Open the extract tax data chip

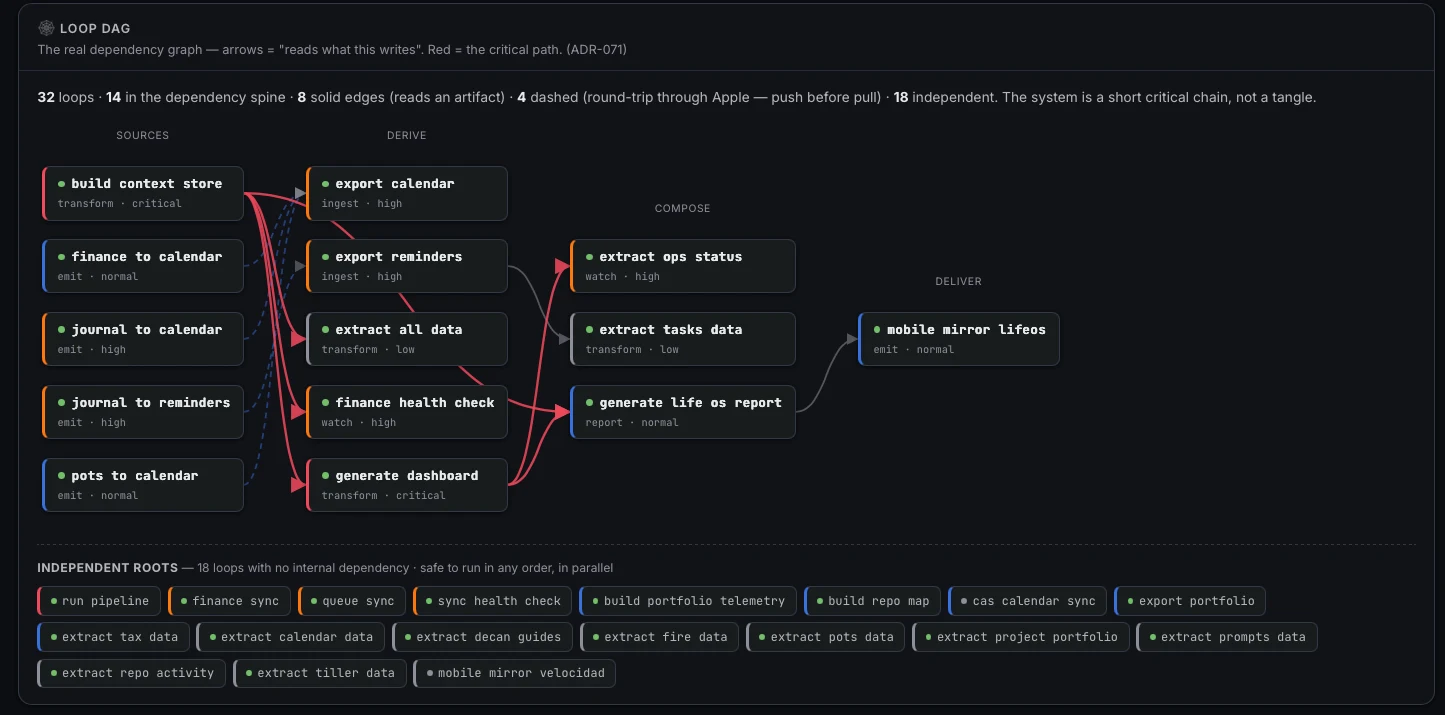113,637
